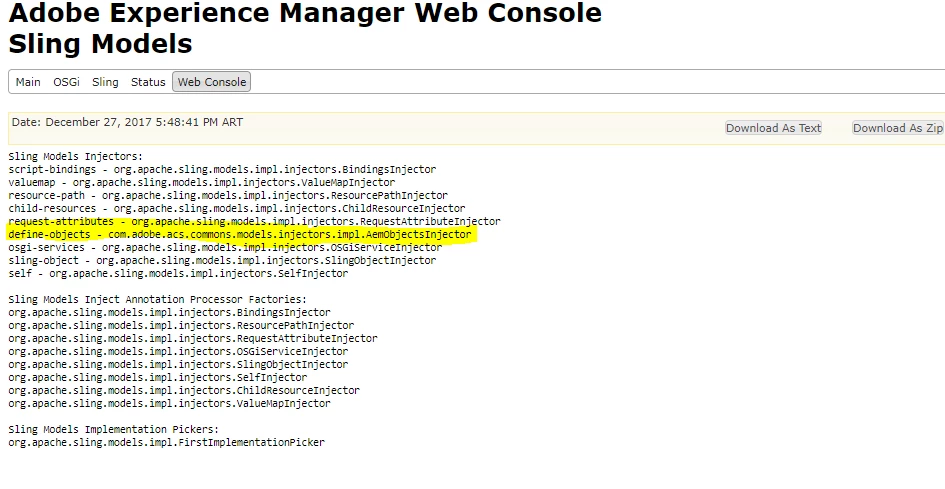Open the Sling menu
This screenshot has height=489, width=945.
[105, 82]
